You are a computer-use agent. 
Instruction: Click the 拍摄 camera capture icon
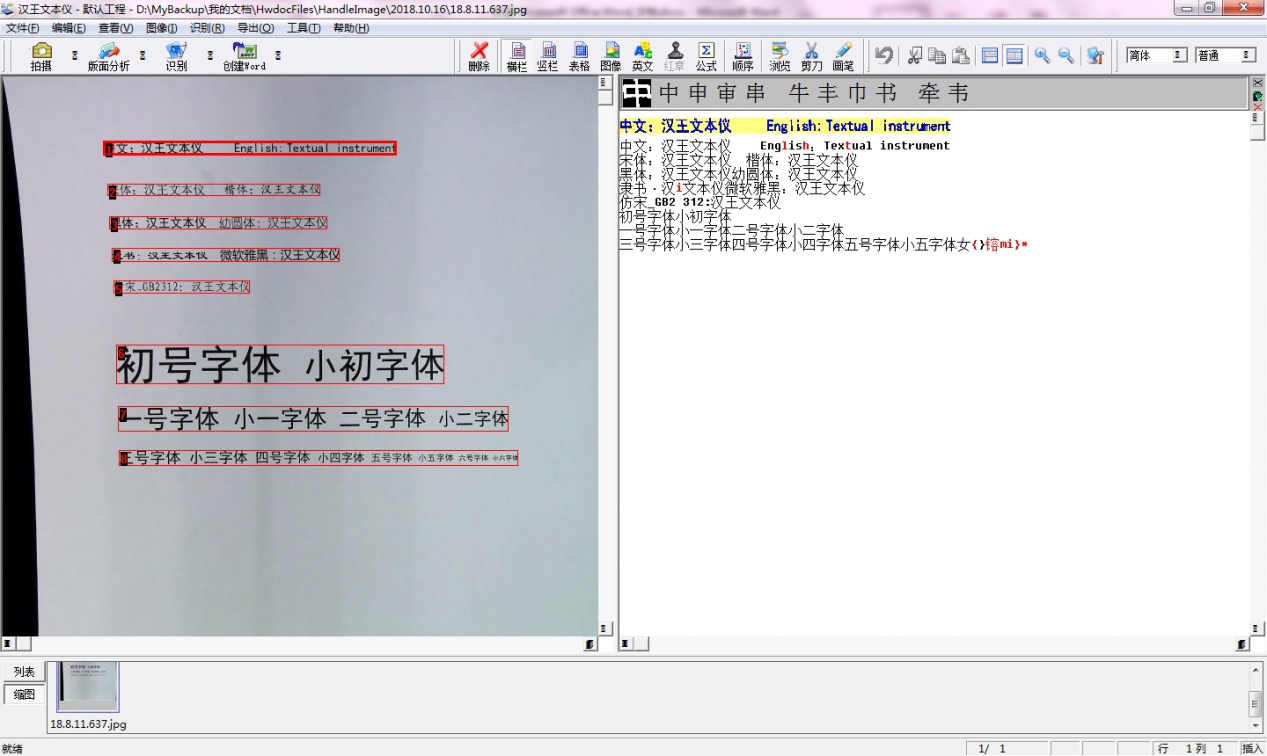(x=41, y=56)
